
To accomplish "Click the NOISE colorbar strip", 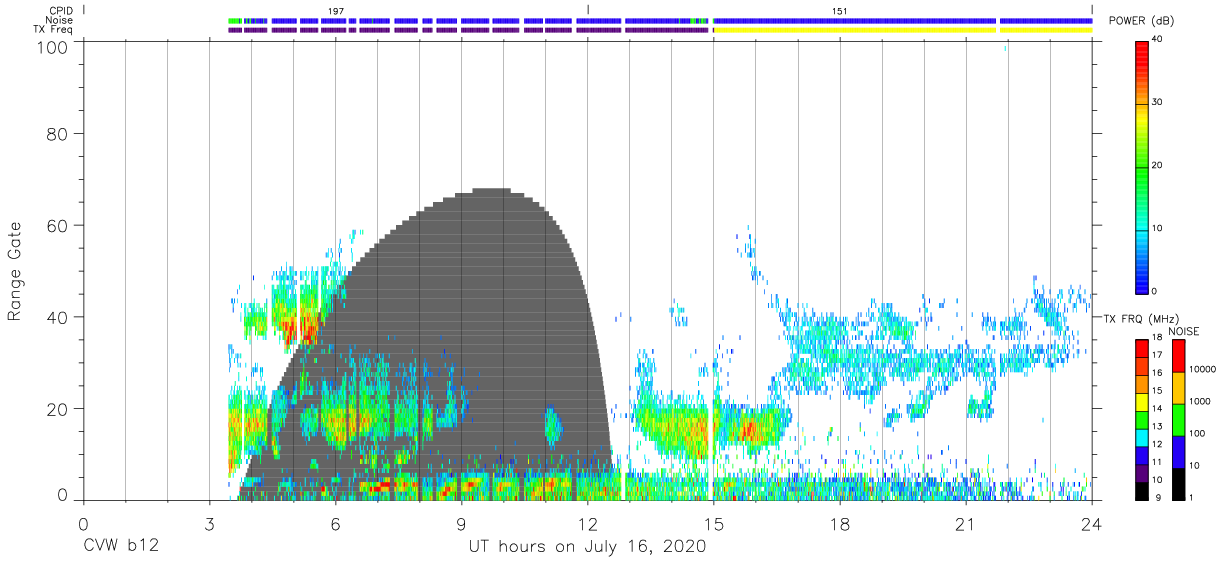I will 1179,420.
